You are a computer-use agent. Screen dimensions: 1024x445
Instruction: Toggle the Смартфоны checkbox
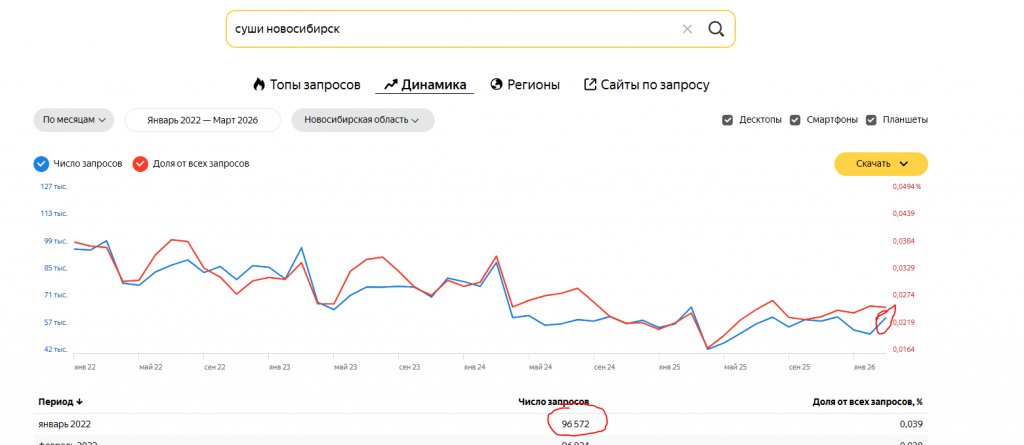tap(795, 120)
